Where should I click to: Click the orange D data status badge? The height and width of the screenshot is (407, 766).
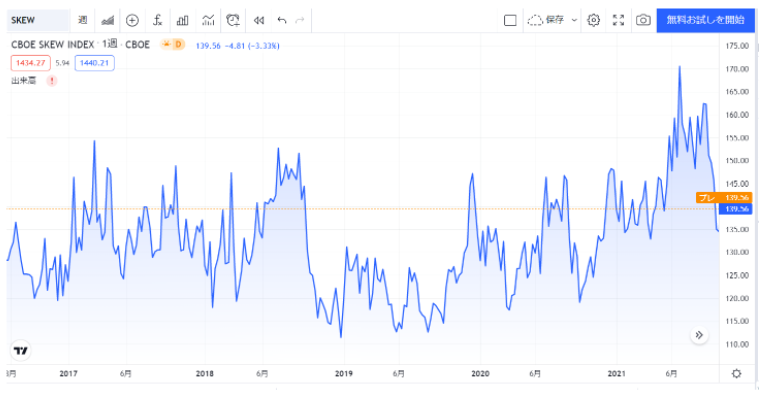coord(178,44)
